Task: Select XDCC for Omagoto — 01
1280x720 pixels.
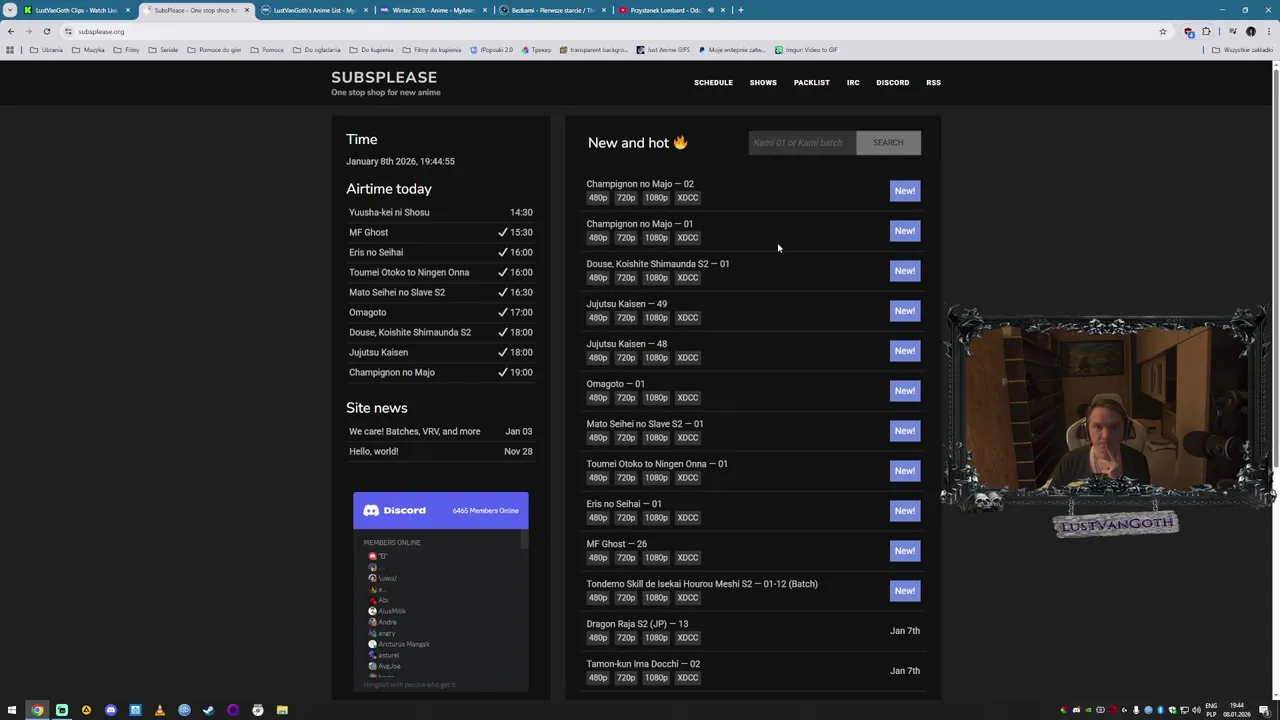Action: [x=688, y=398]
